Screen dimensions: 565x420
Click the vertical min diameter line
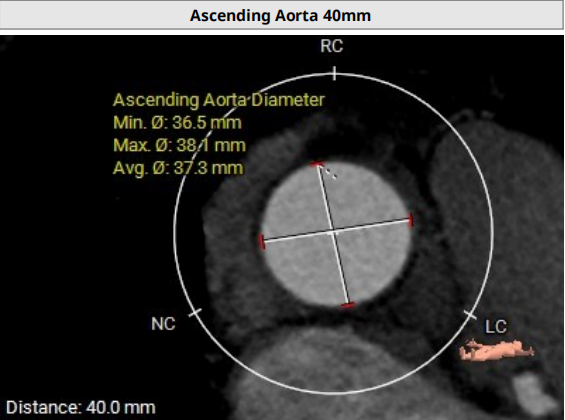click(333, 235)
